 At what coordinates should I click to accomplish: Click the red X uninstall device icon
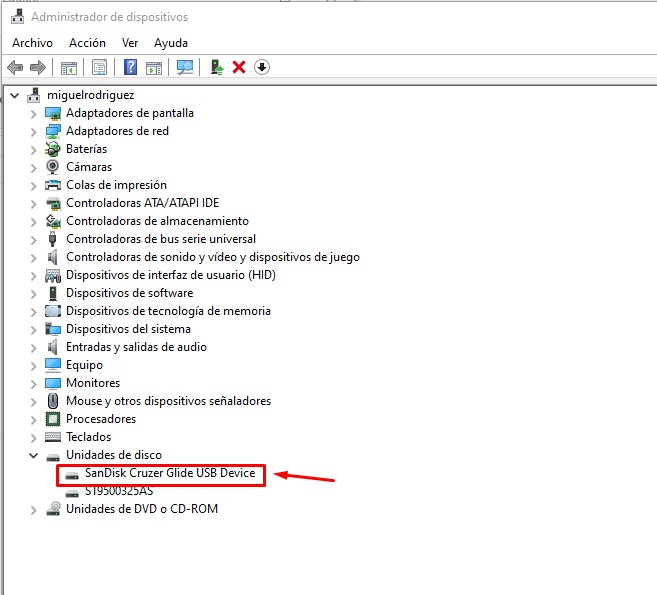pos(239,67)
